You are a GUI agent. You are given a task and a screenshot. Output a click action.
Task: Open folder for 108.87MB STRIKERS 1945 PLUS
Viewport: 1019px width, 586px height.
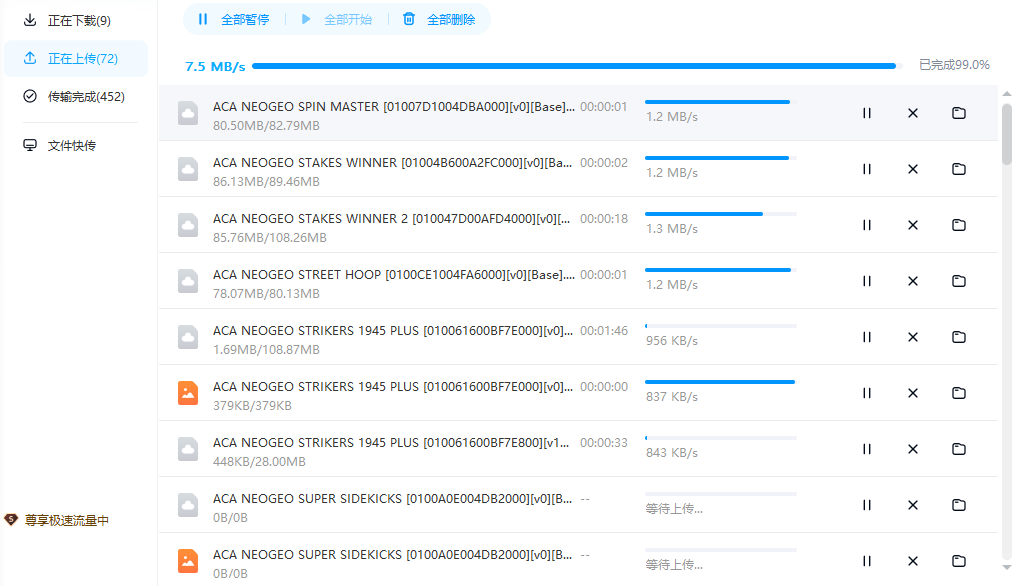tap(959, 337)
